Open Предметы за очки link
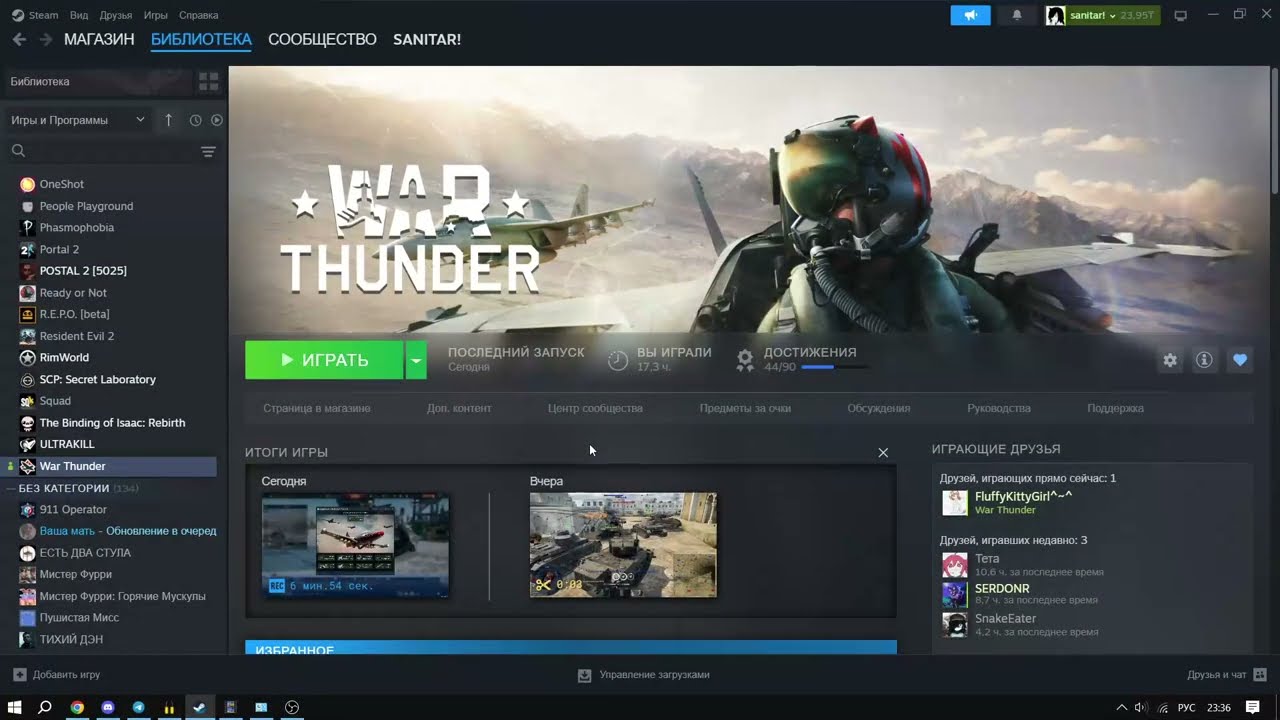 745,408
